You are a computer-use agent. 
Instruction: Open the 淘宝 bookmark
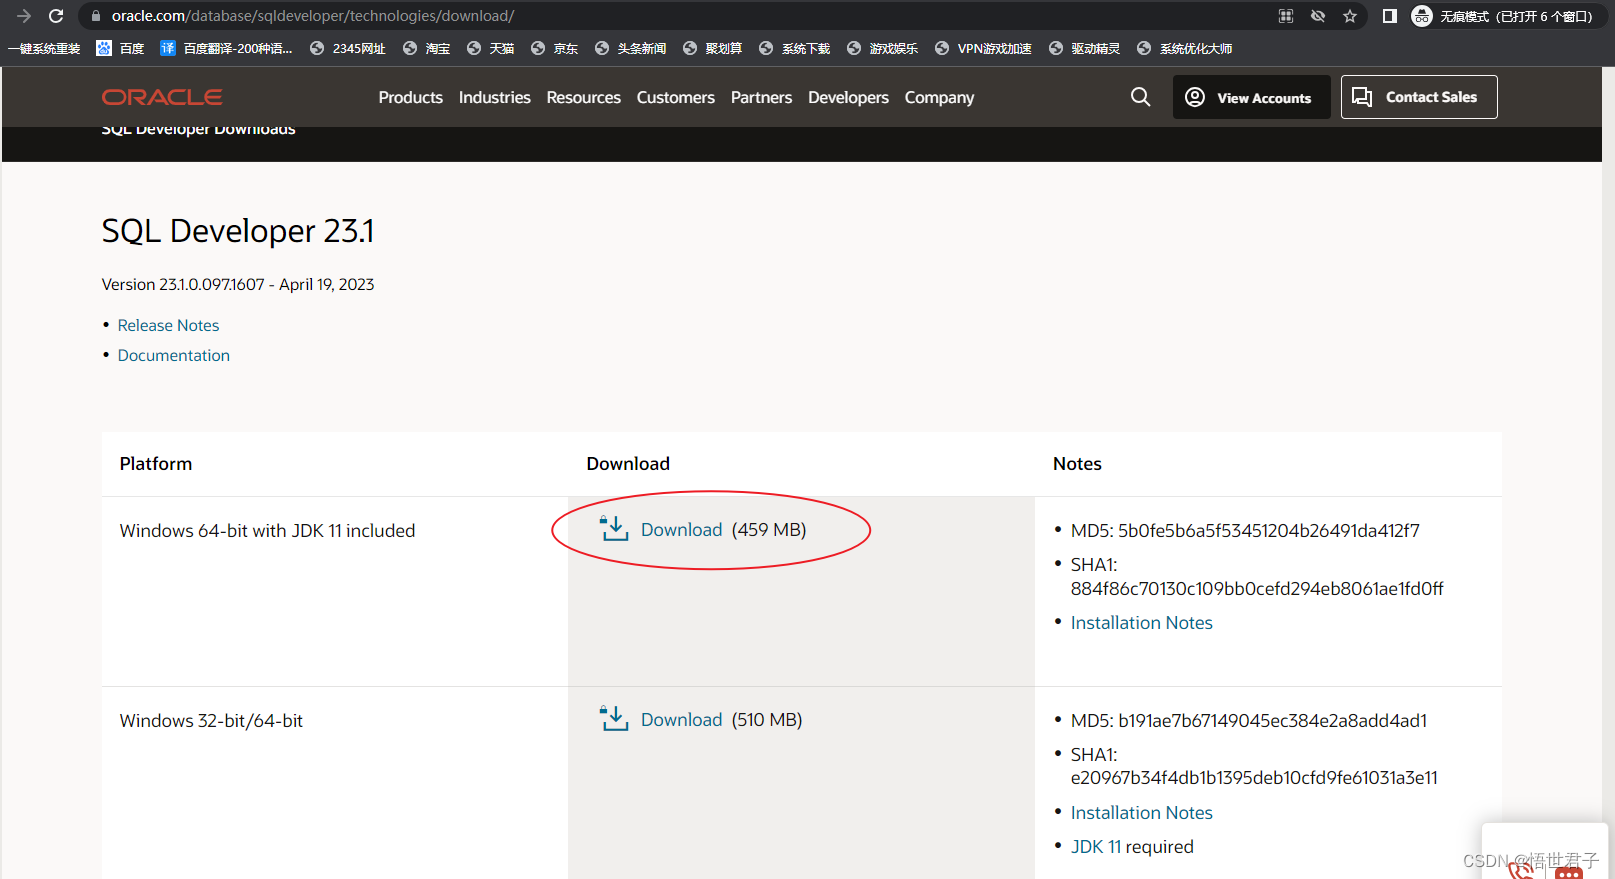427,48
